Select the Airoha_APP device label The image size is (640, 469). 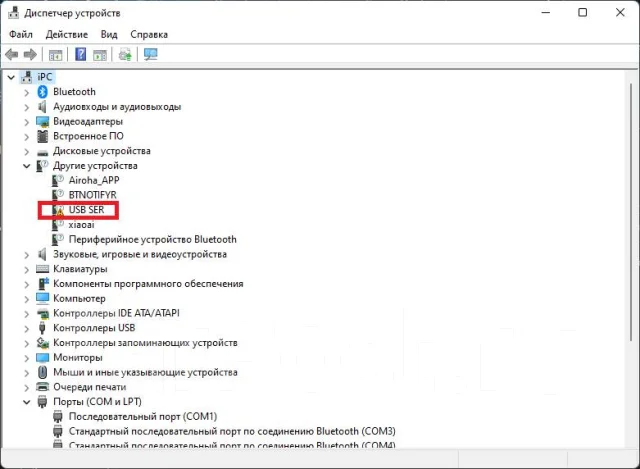point(94,180)
